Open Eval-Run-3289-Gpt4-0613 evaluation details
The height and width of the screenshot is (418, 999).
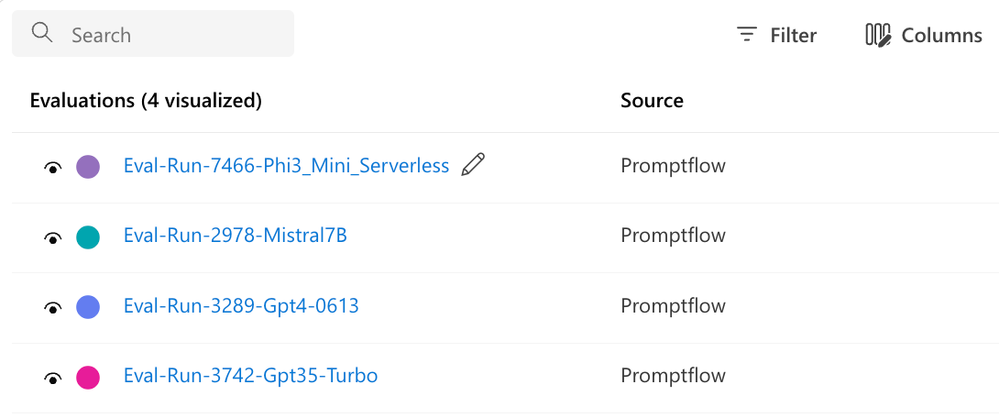click(241, 306)
